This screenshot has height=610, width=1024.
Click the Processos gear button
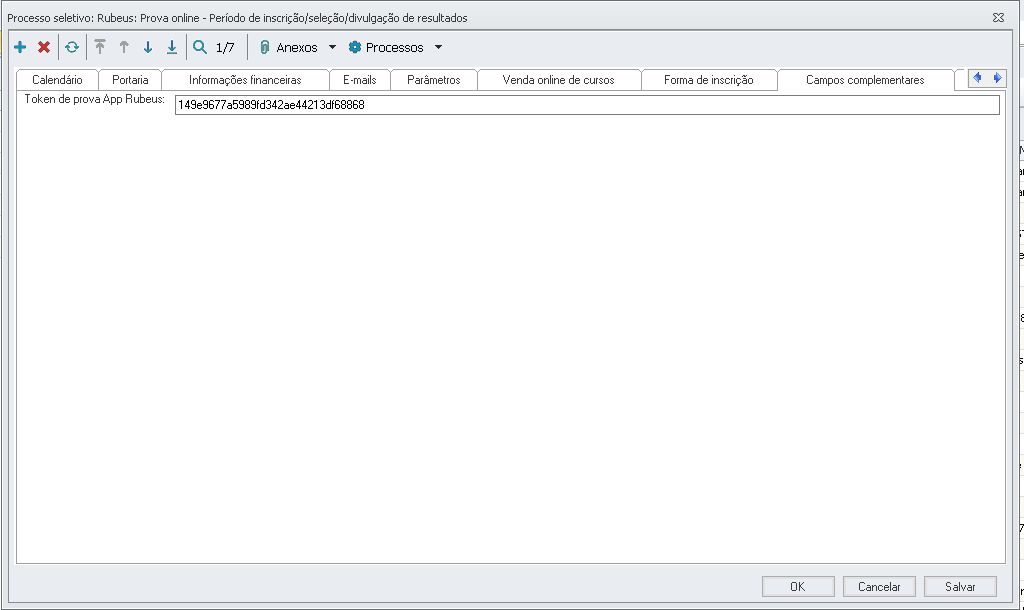[x=386, y=47]
